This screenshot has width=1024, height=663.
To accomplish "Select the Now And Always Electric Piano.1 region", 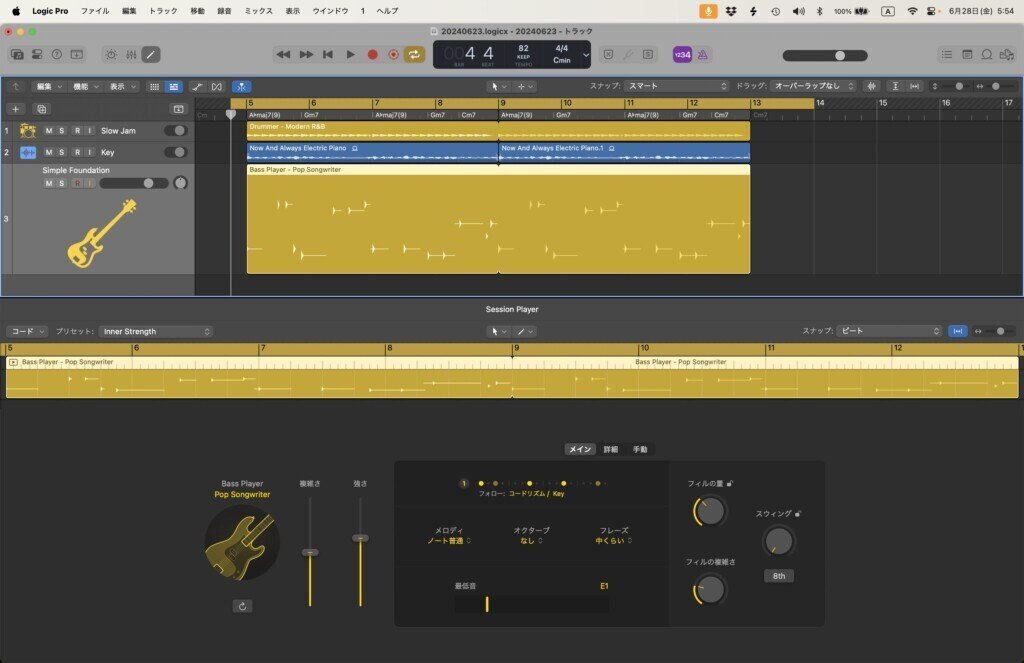I will [x=624, y=152].
